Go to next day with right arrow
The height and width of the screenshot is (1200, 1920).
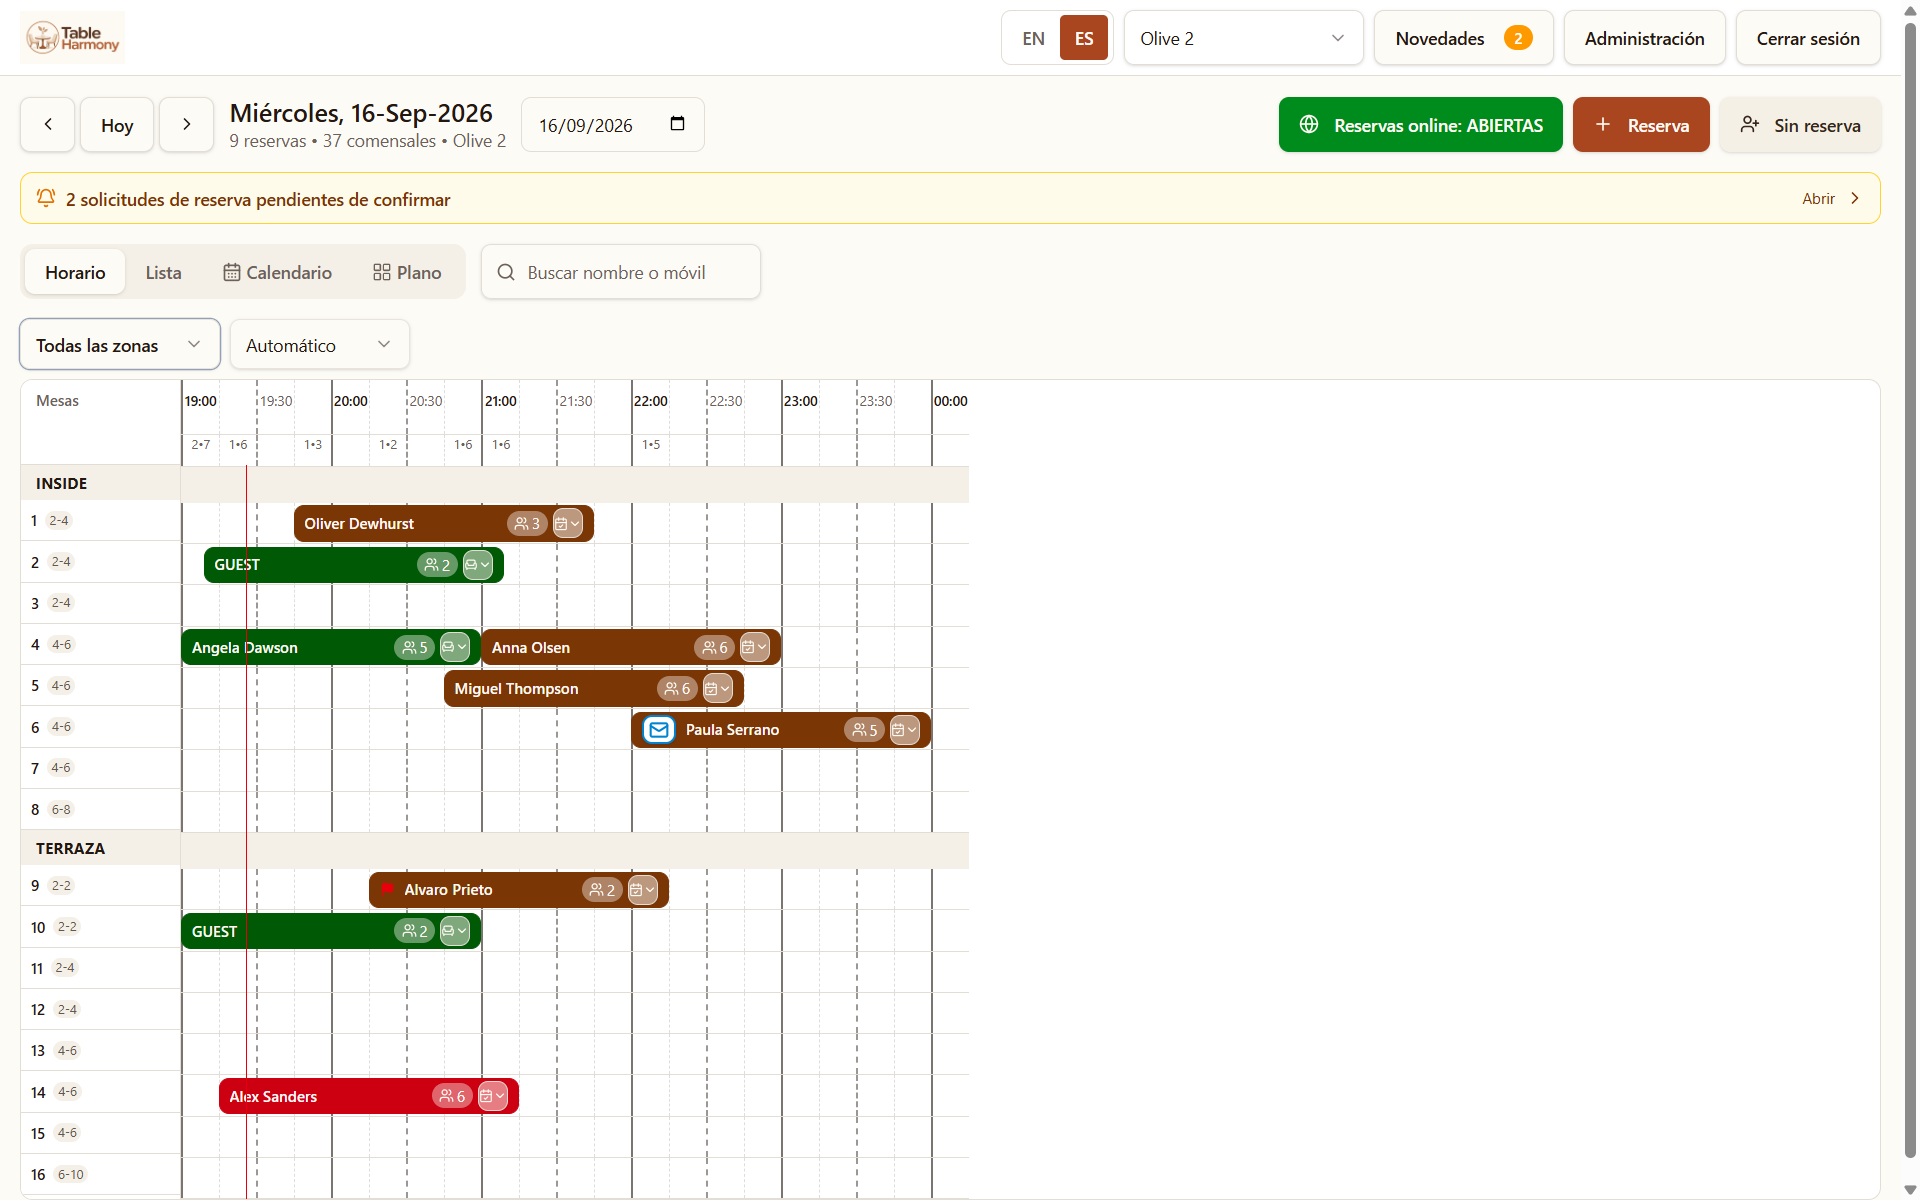(x=186, y=125)
